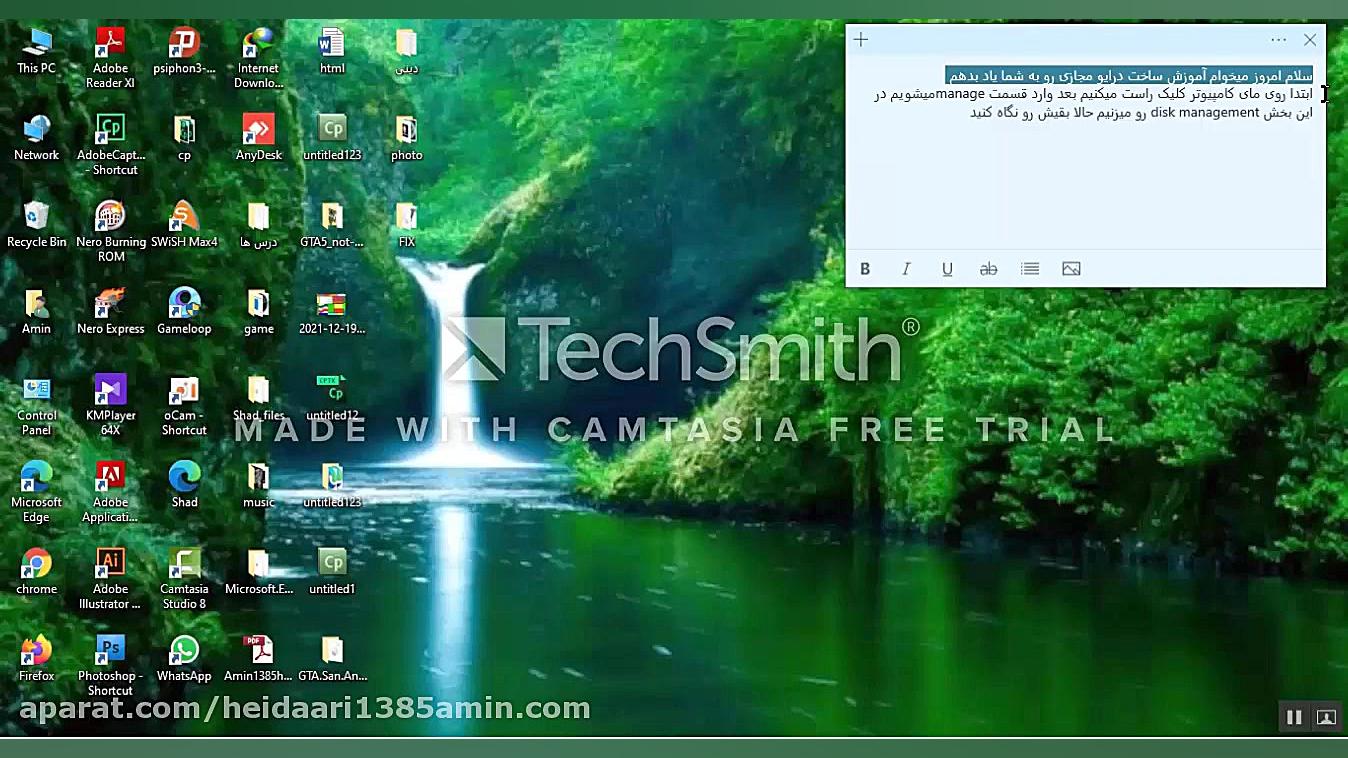Toggle strikethrough formatting in the note

(988, 269)
